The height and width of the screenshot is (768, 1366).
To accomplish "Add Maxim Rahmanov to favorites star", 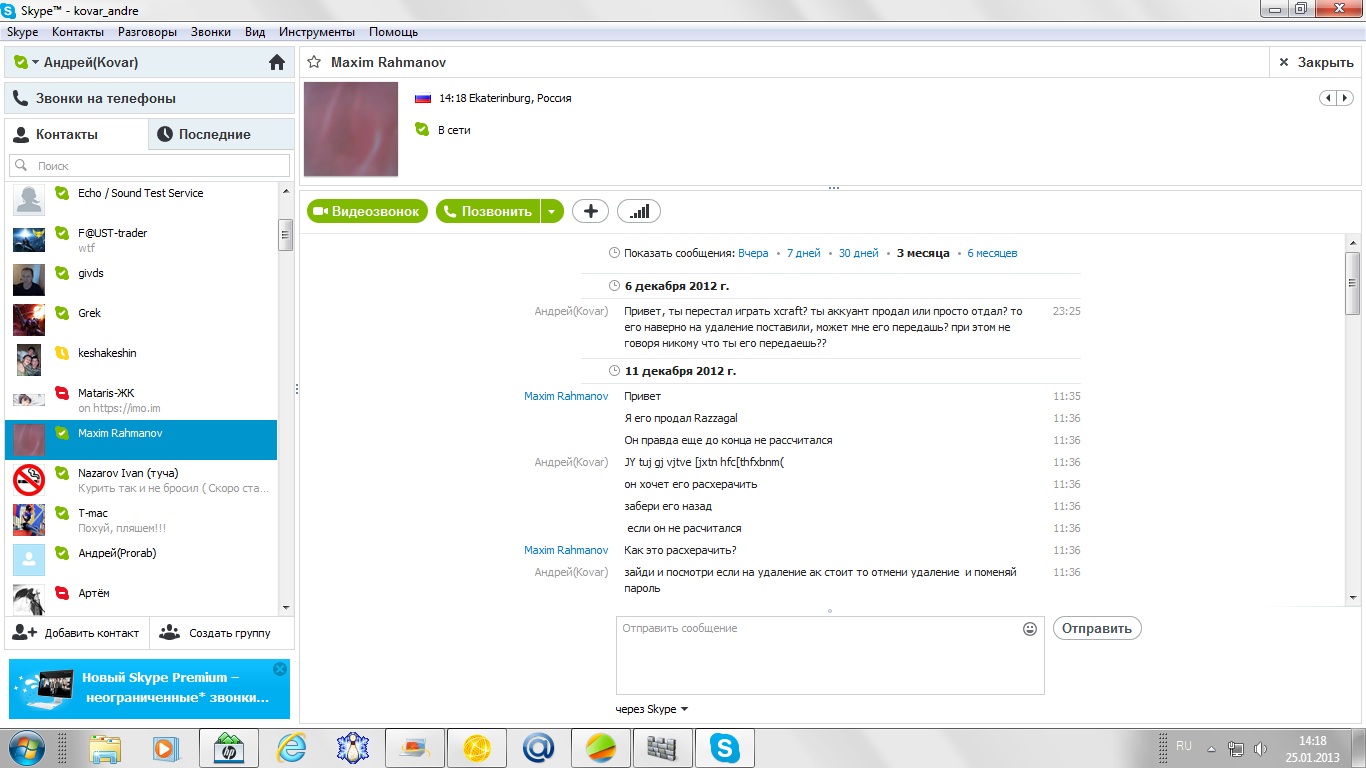I will pyautogui.click(x=314, y=62).
